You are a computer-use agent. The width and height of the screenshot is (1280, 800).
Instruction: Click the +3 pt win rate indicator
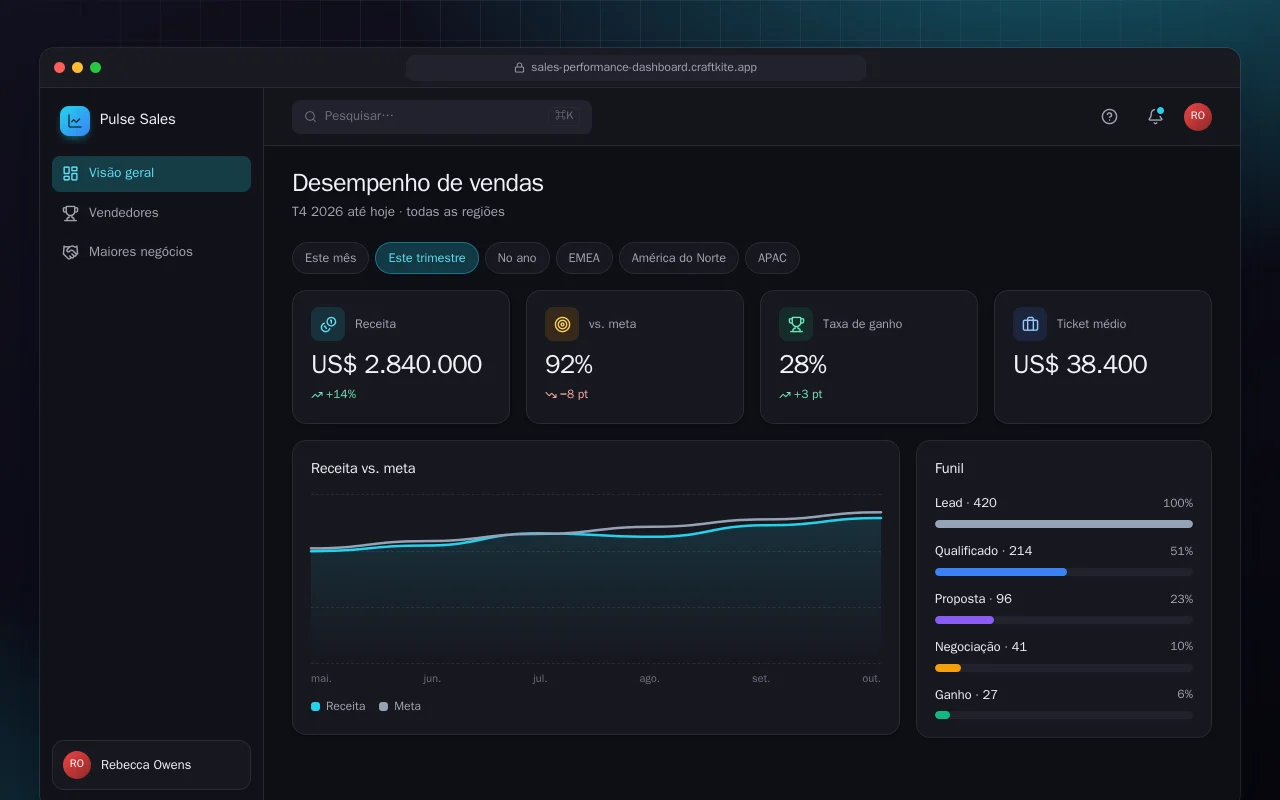coord(801,395)
